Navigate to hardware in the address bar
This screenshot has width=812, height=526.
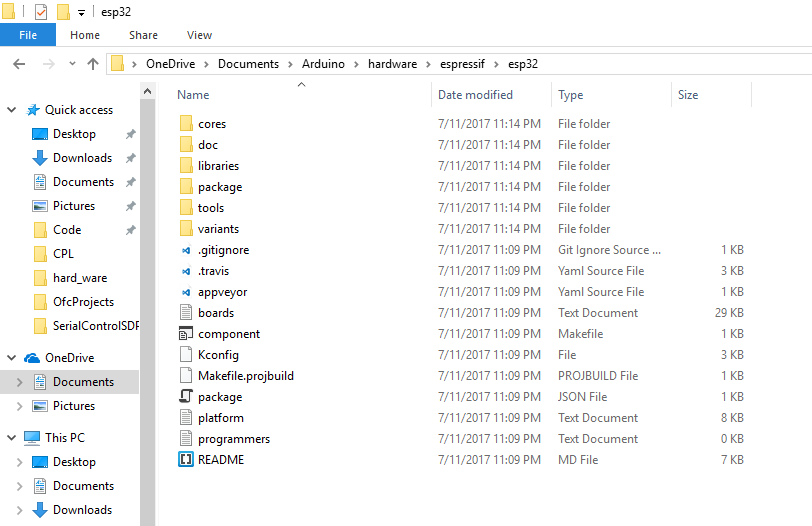click(x=393, y=64)
